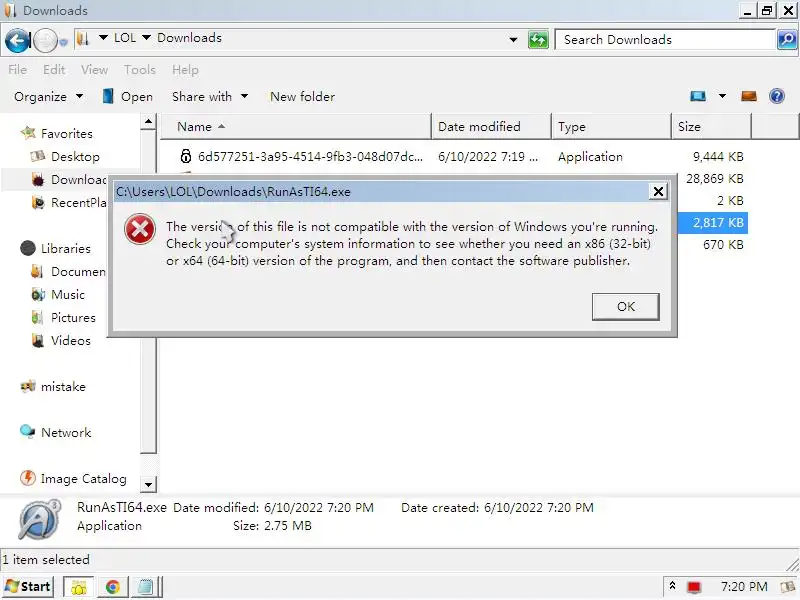Open the views options dropdown arrow
Image resolution: width=800 pixels, height=600 pixels.
[722, 96]
